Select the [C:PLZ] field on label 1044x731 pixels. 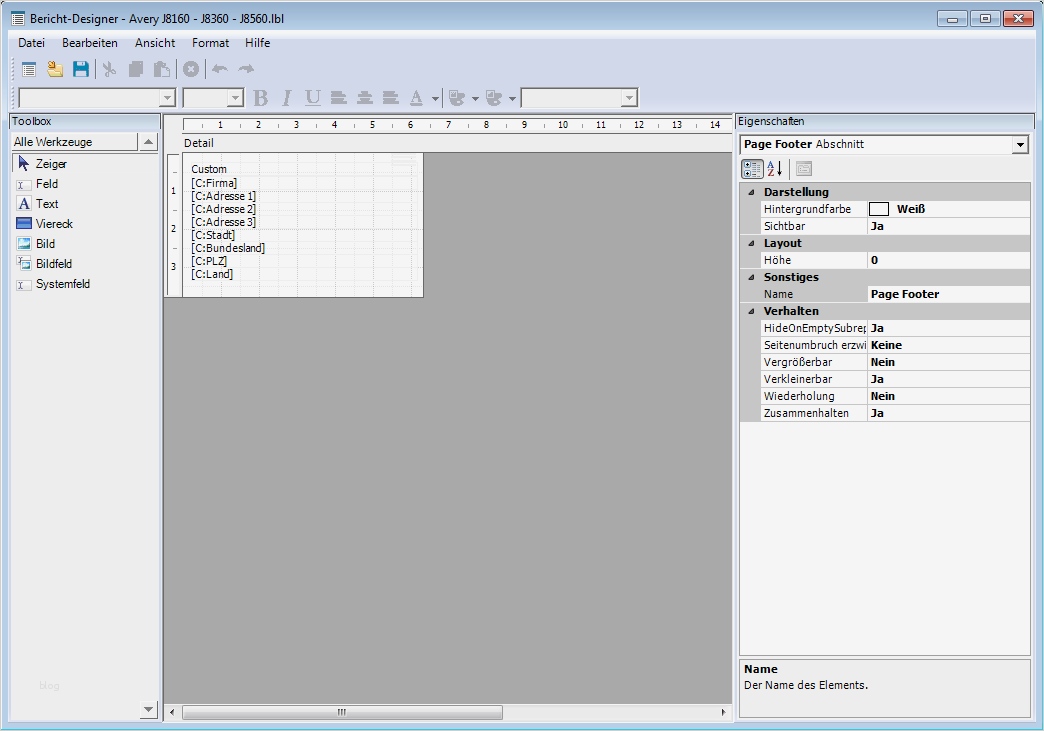(x=209, y=261)
